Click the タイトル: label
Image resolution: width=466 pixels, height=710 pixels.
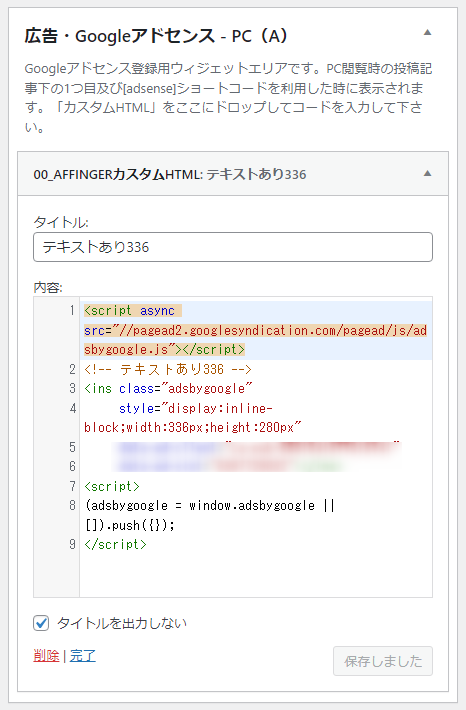[60, 222]
